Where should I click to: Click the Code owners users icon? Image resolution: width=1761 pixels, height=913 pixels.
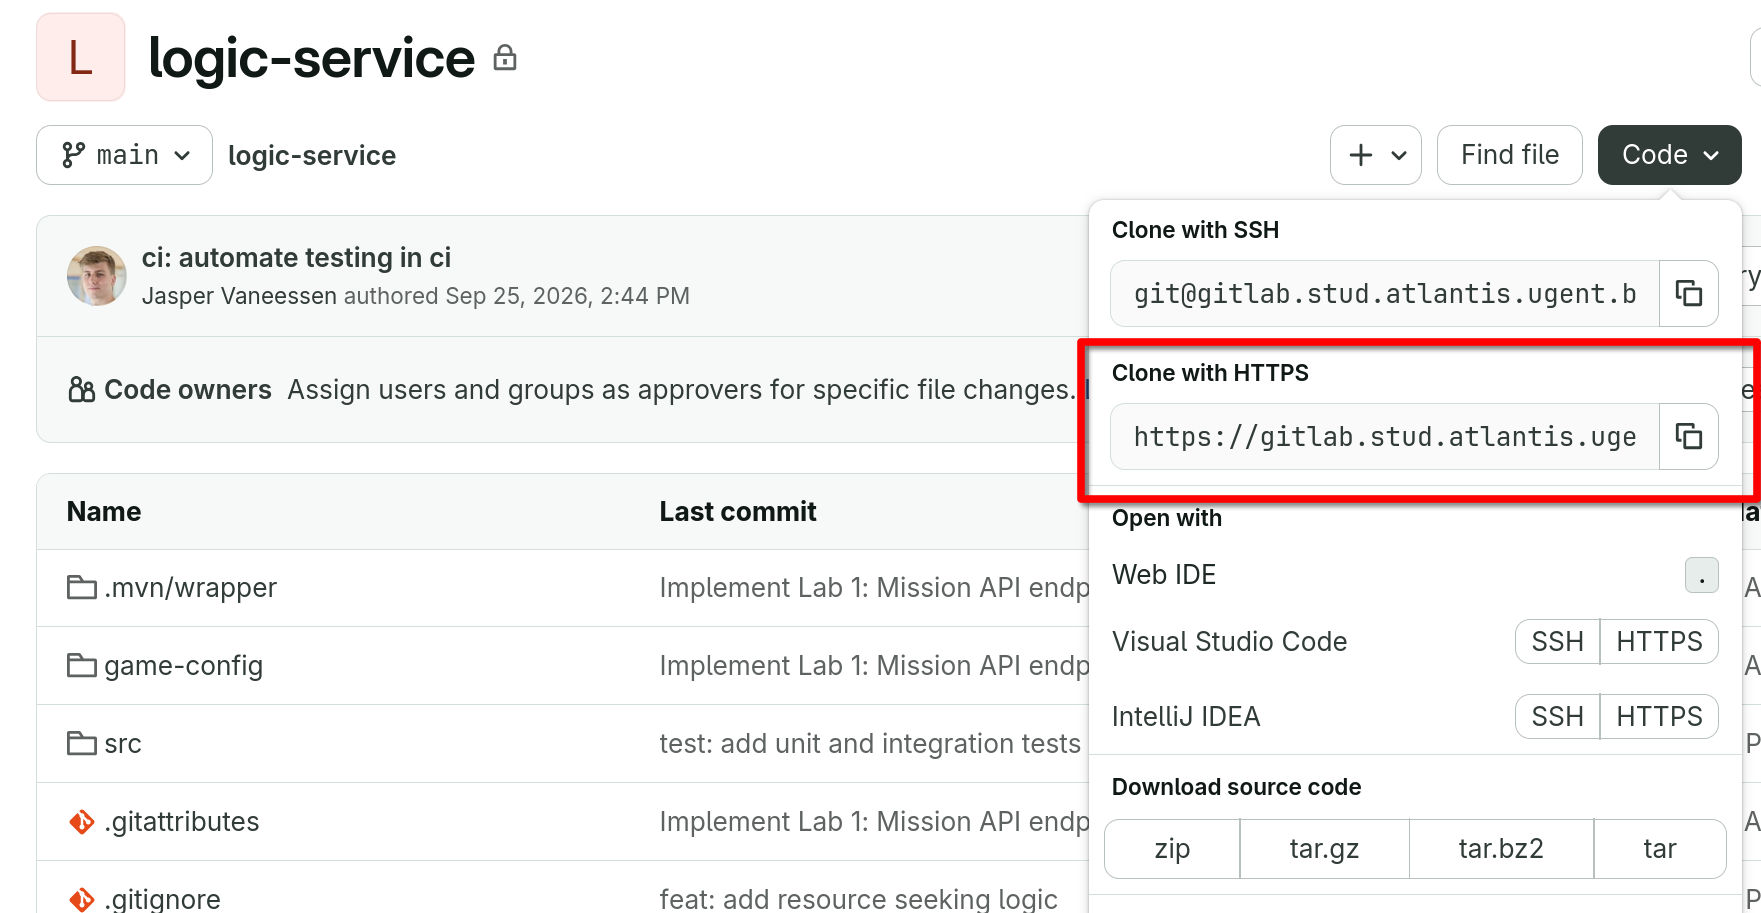(82, 389)
